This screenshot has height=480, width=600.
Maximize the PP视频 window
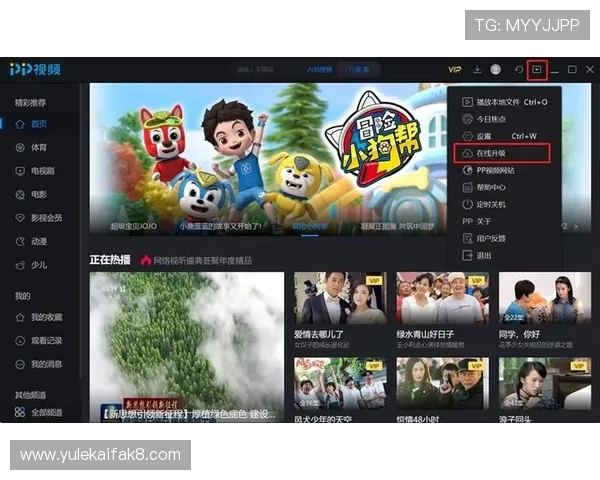572,69
